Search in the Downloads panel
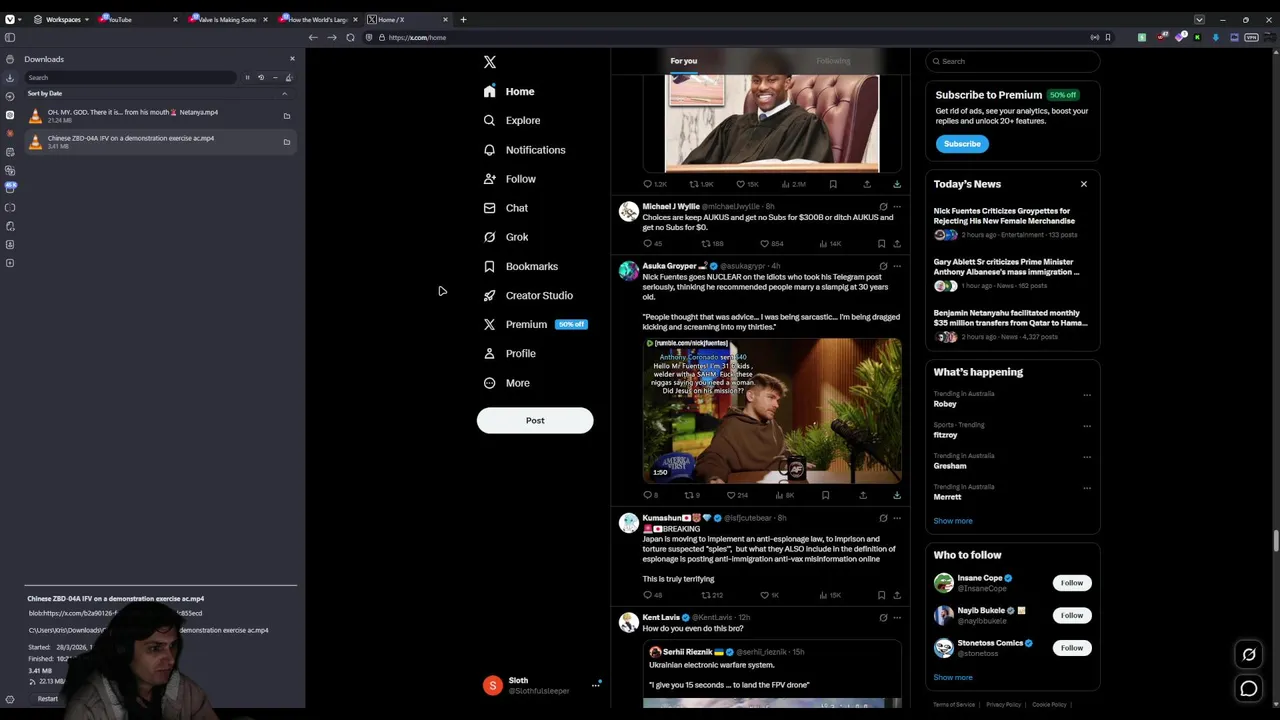Image resolution: width=1280 pixels, height=720 pixels. click(x=132, y=77)
